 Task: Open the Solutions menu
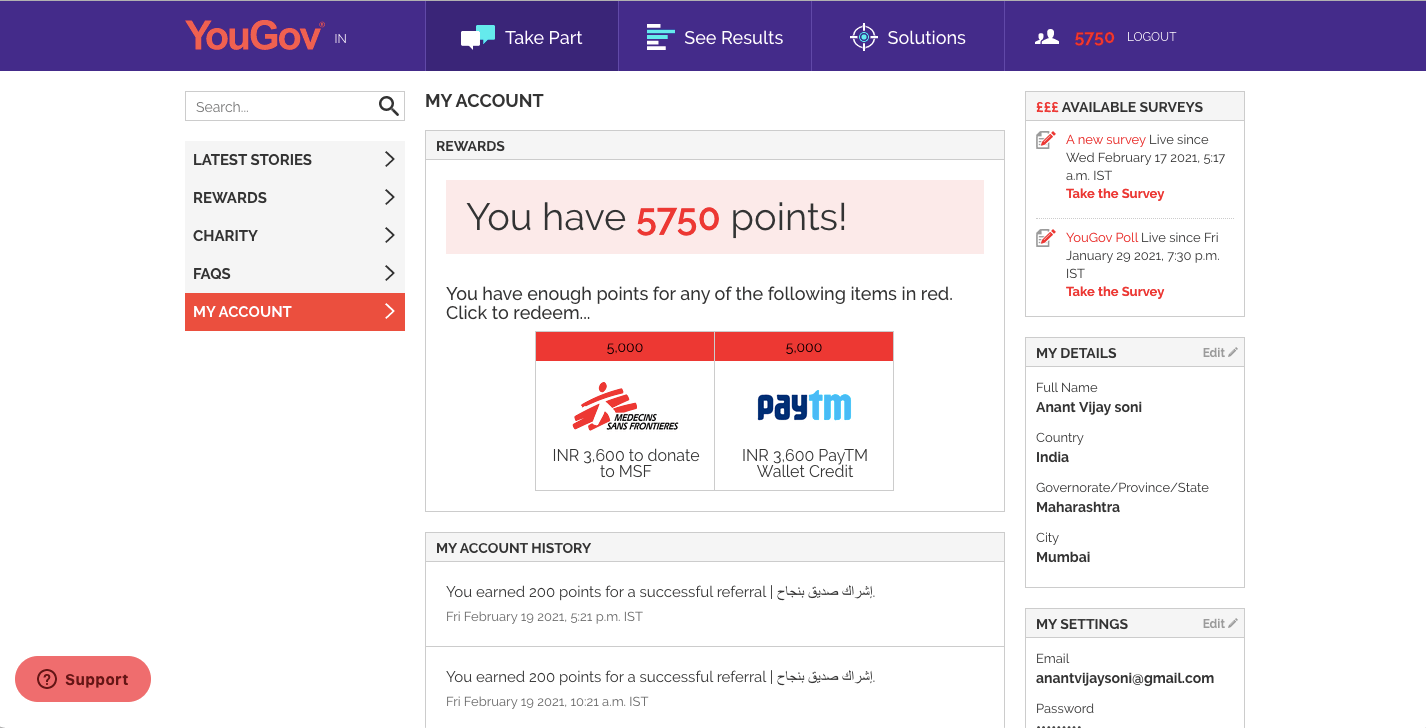908,36
